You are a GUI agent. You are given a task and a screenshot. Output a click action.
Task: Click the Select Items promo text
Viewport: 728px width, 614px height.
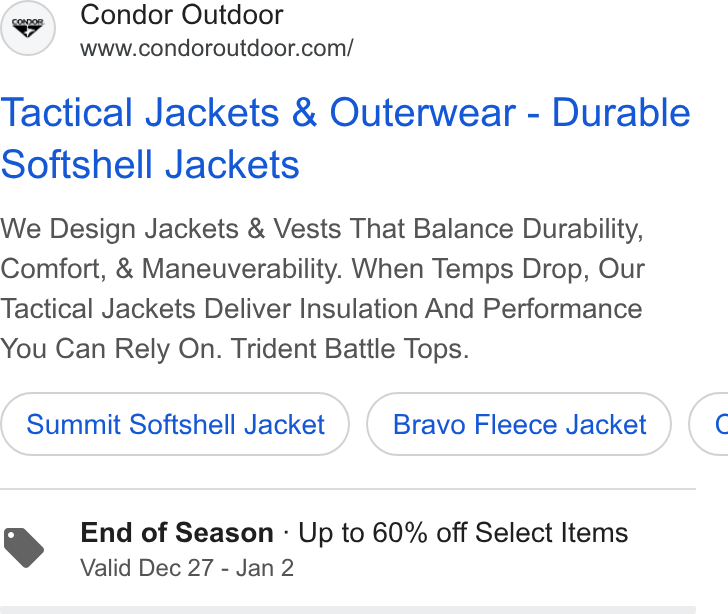tap(551, 532)
